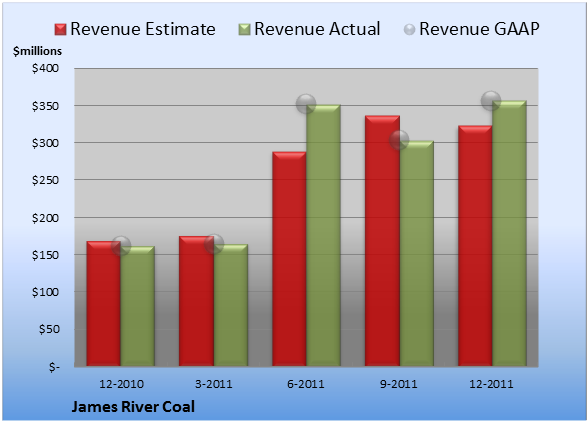Select the green actual bar for 12-2010

coord(137,306)
